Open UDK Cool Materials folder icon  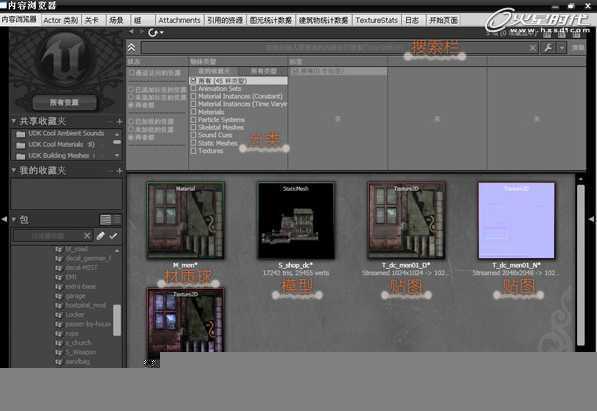click(21, 145)
